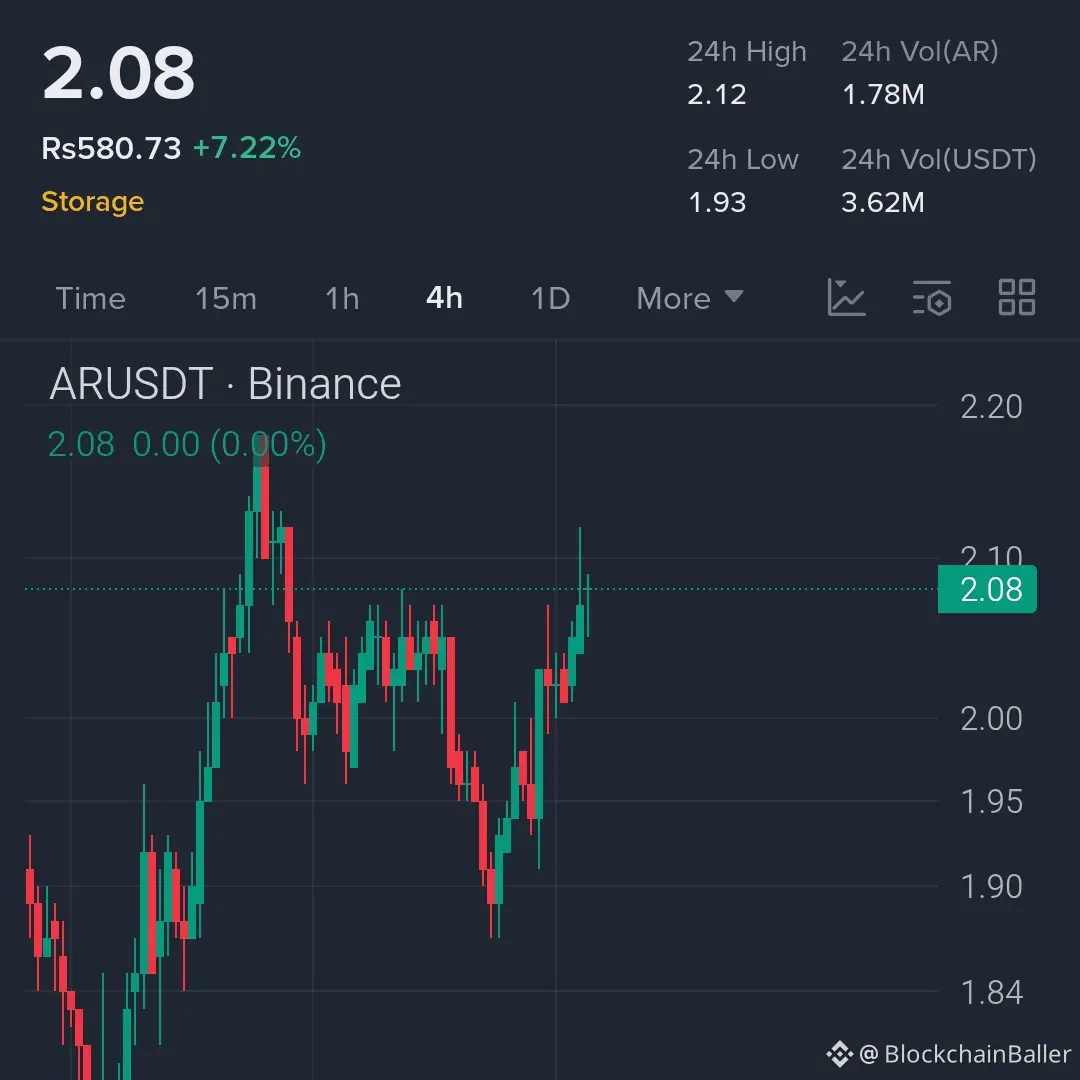The height and width of the screenshot is (1080, 1080).
Task: Click the 24h High label
Action: tap(747, 52)
